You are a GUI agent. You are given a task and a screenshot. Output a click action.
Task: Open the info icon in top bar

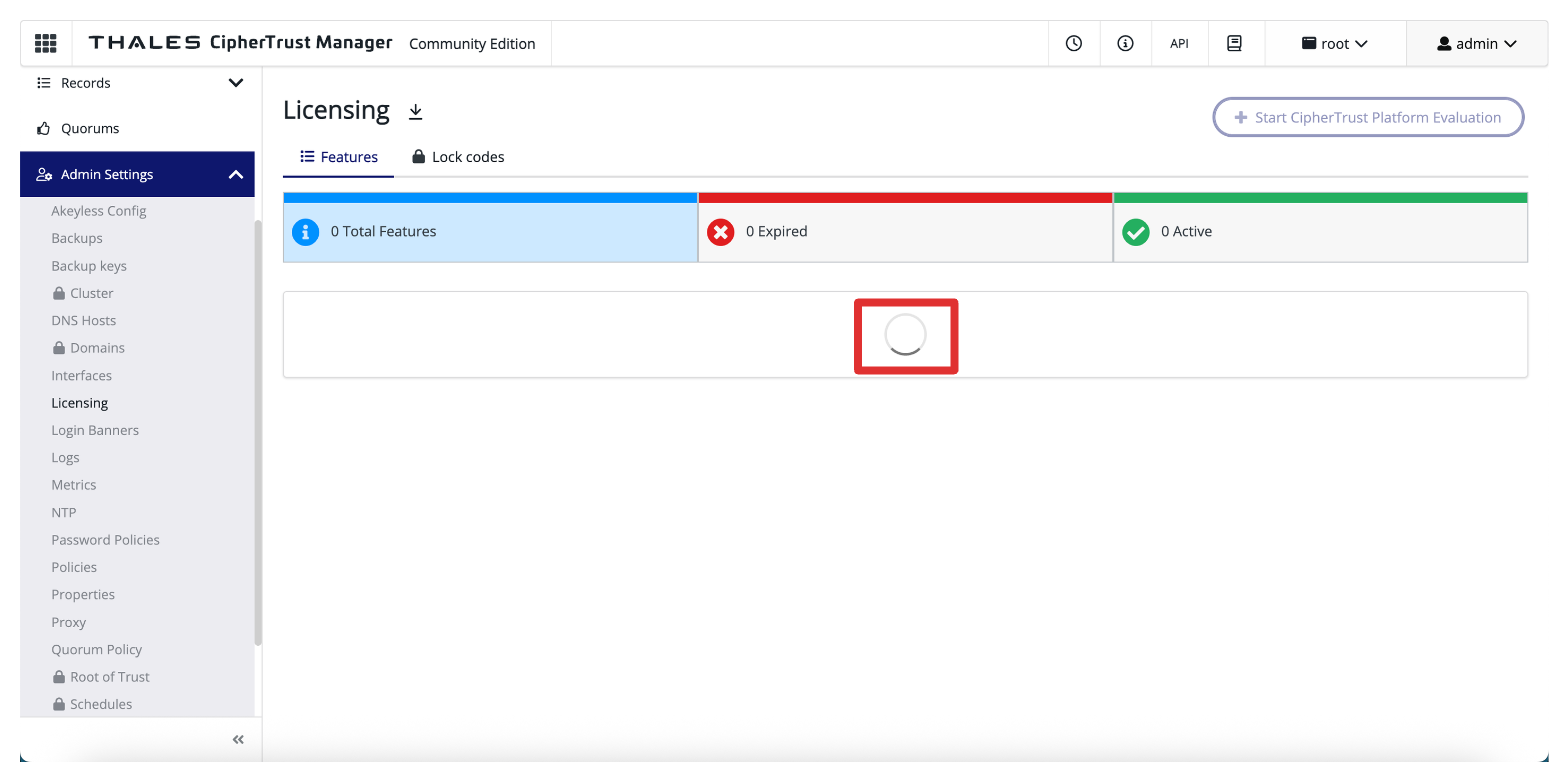[1125, 44]
